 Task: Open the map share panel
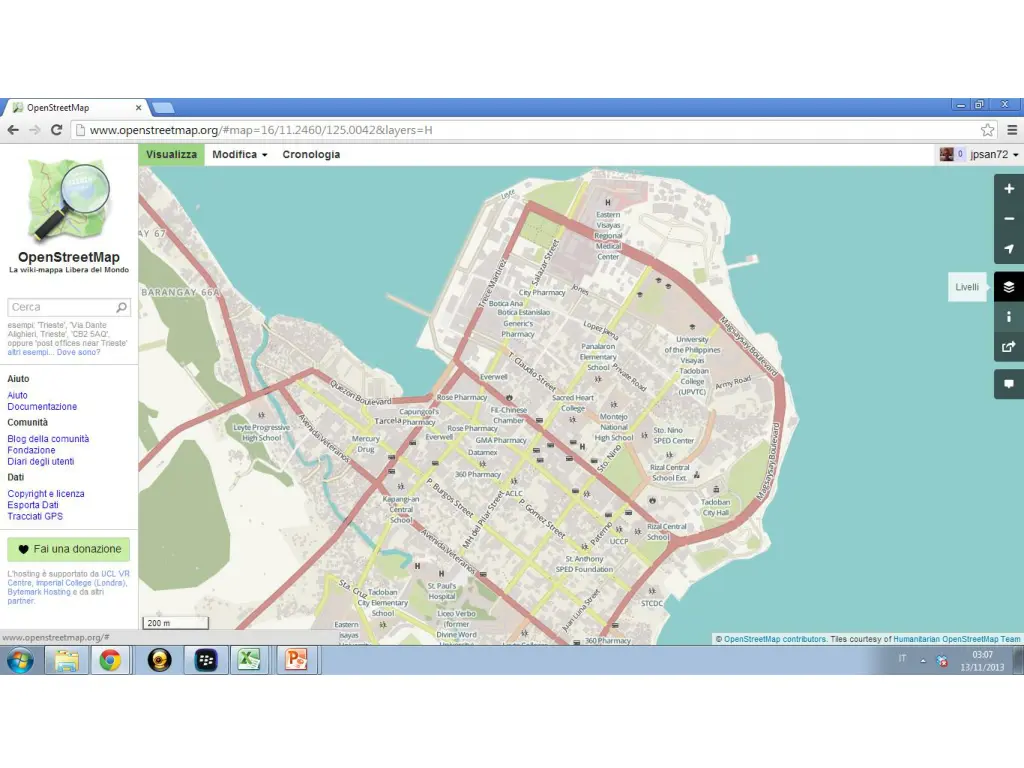pyautogui.click(x=1008, y=347)
